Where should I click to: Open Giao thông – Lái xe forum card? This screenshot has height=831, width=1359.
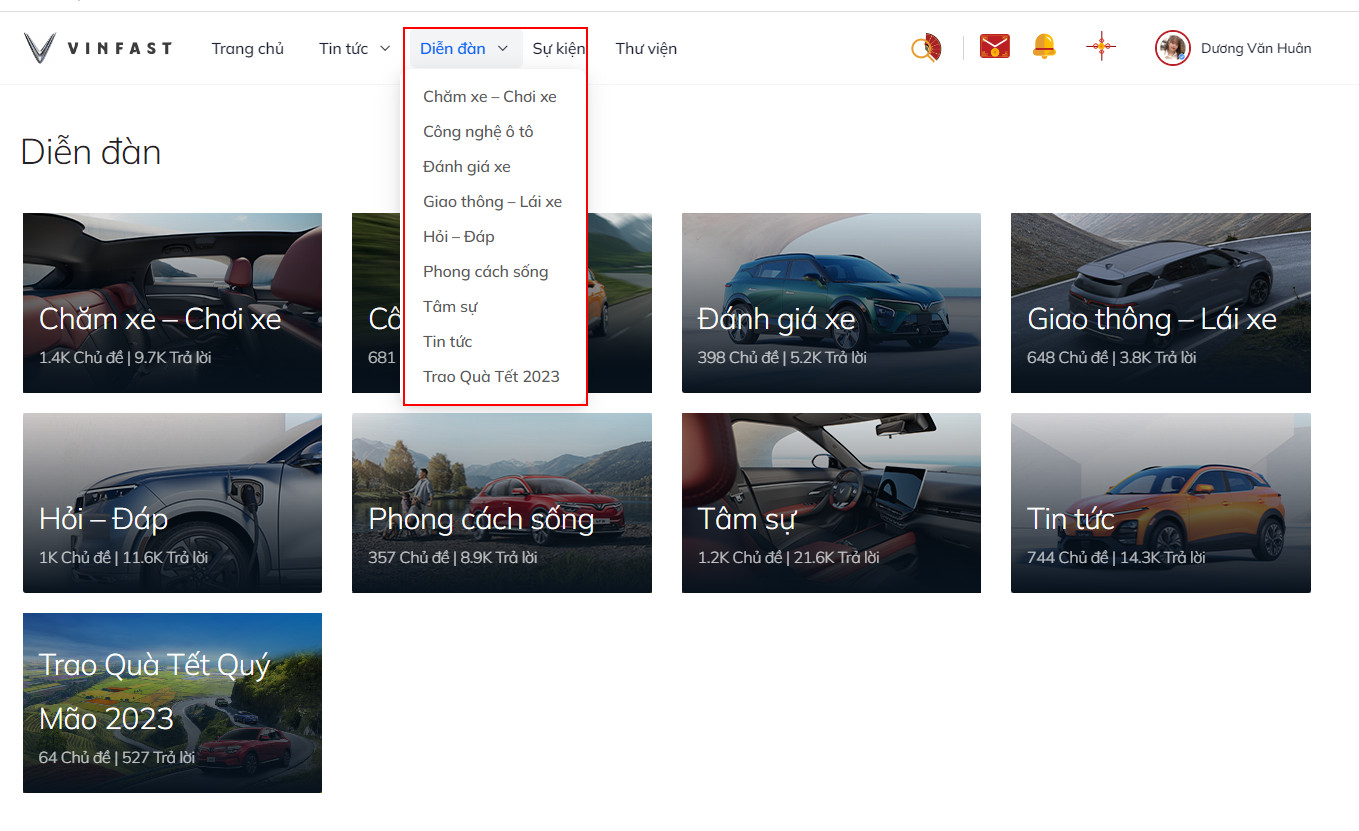click(1160, 303)
